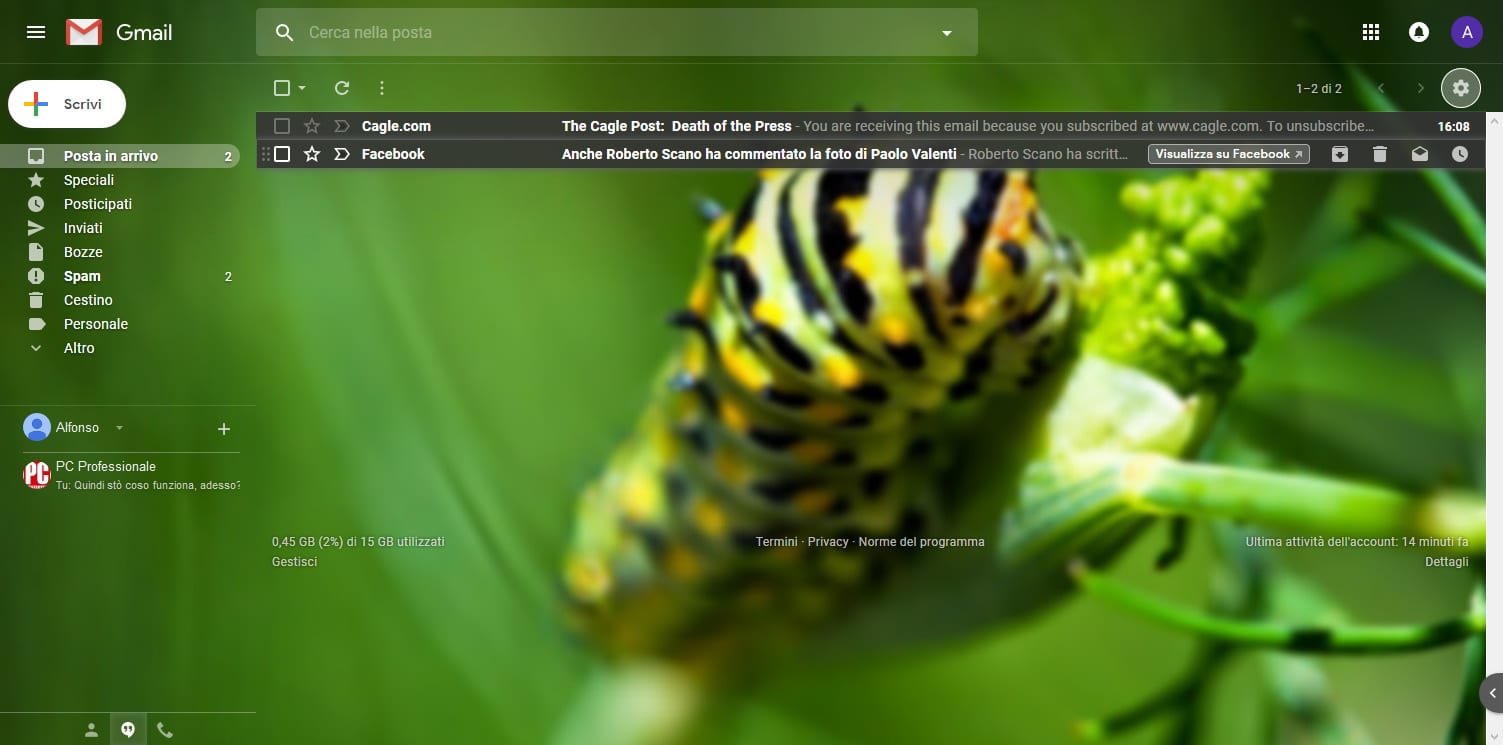Snooze the Facebook email
Image resolution: width=1503 pixels, height=745 pixels.
(1460, 154)
